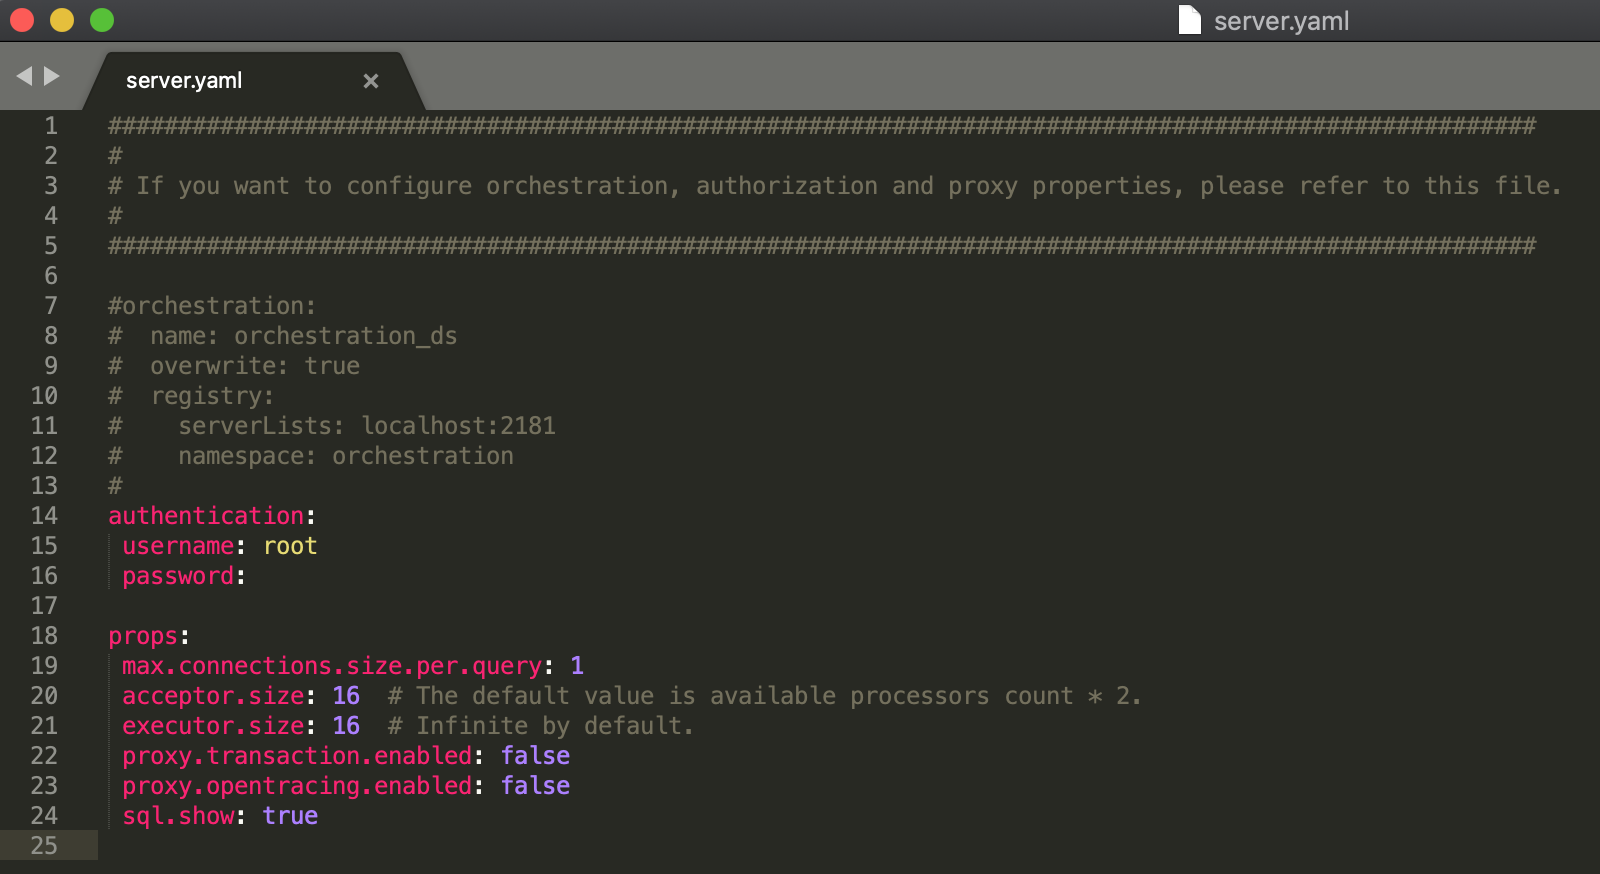1600x874 pixels.
Task: Click the back navigation arrow
Action: (24, 75)
